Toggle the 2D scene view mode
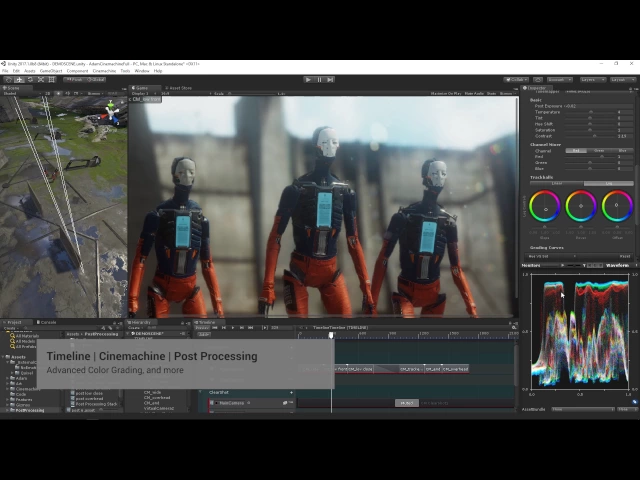Screen dimensions: 640x480 point(48,93)
